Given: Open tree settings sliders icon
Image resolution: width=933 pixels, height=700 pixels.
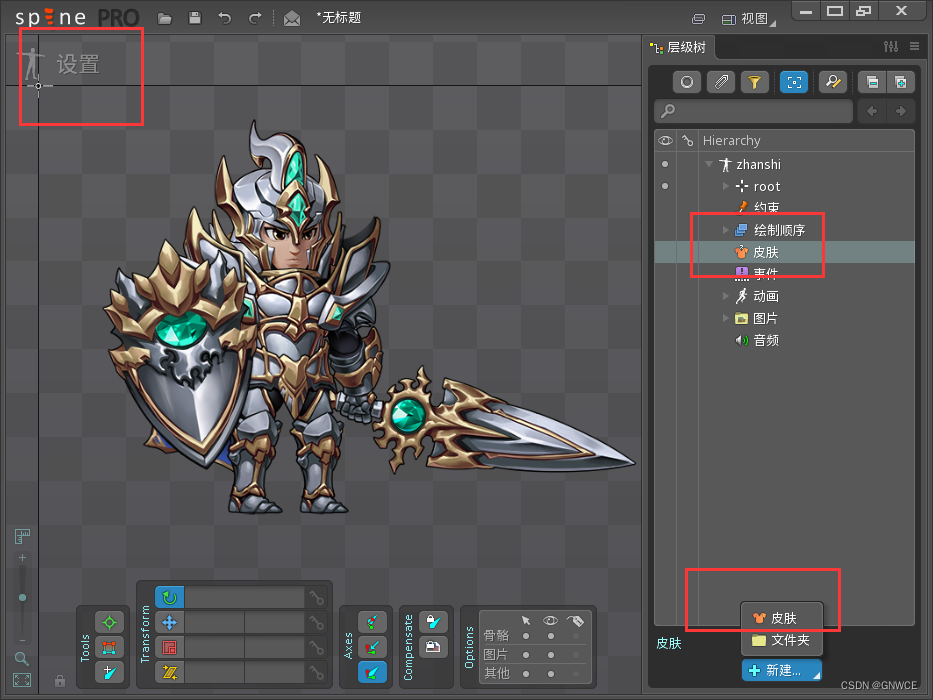Looking at the screenshot, I should 891,46.
